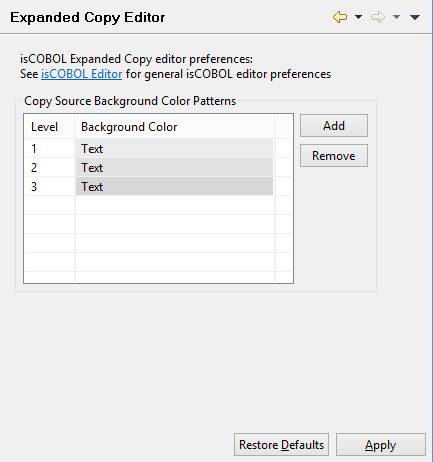
Task: Click empty row below level 3
Action: point(158,205)
